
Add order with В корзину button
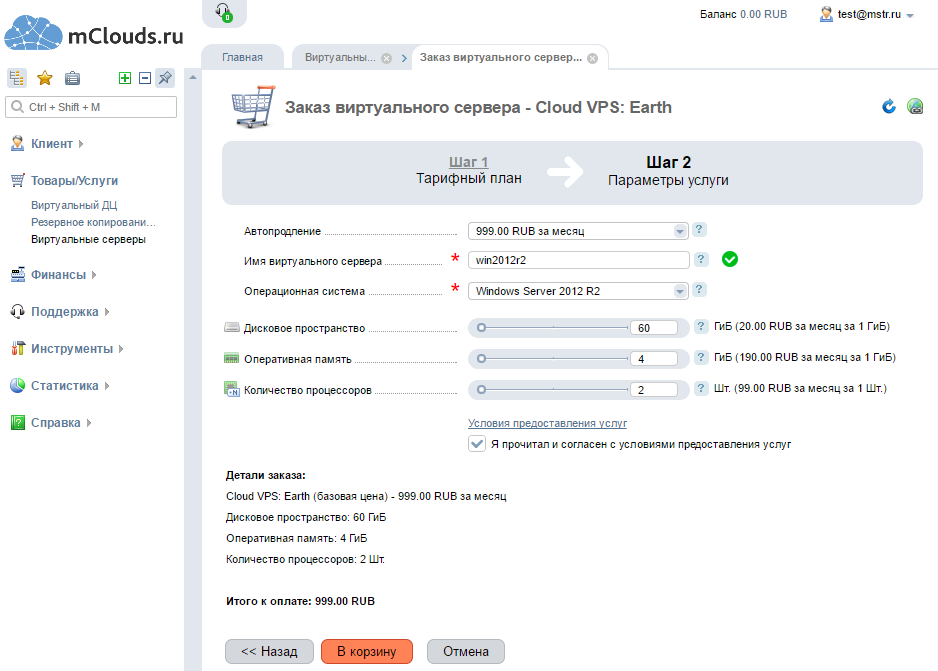pyautogui.click(x=367, y=651)
